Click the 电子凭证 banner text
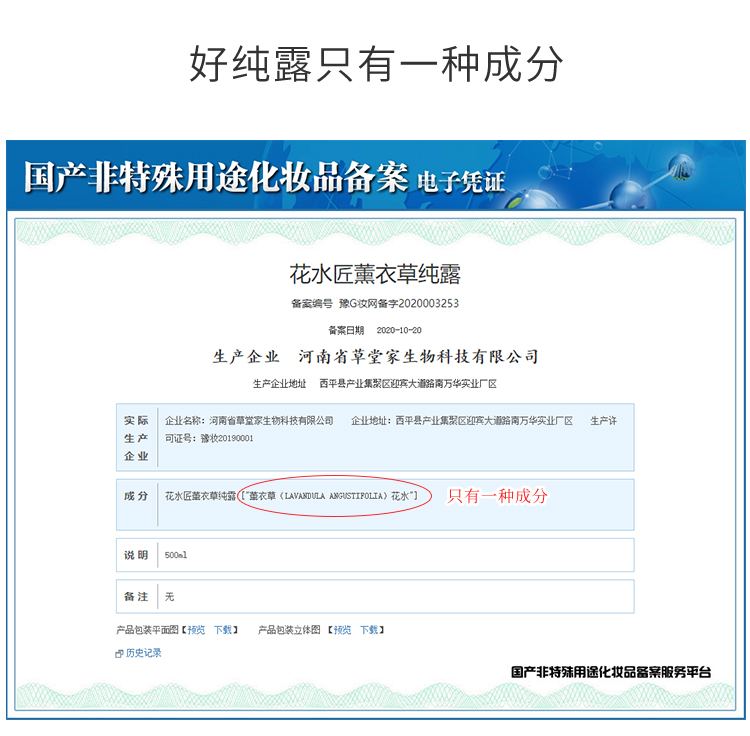The image size is (750, 736). pos(461,183)
